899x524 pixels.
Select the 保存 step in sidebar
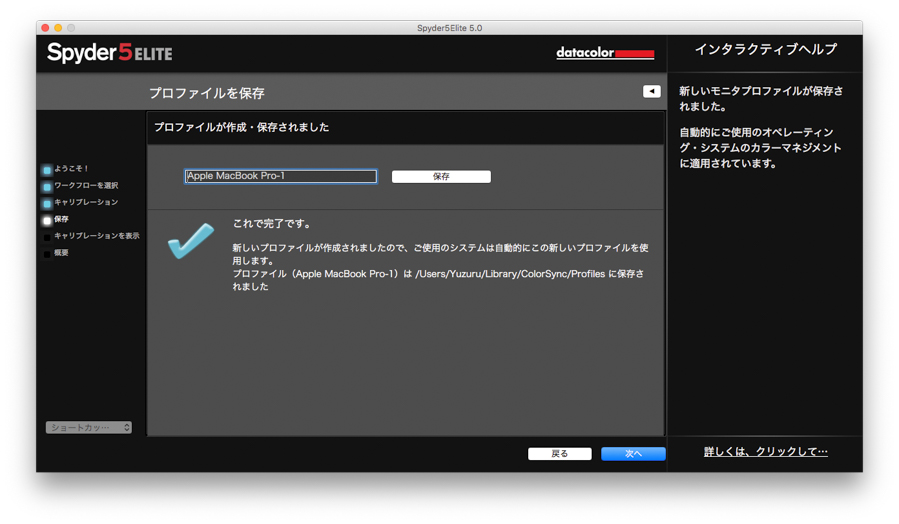[x=56, y=219]
